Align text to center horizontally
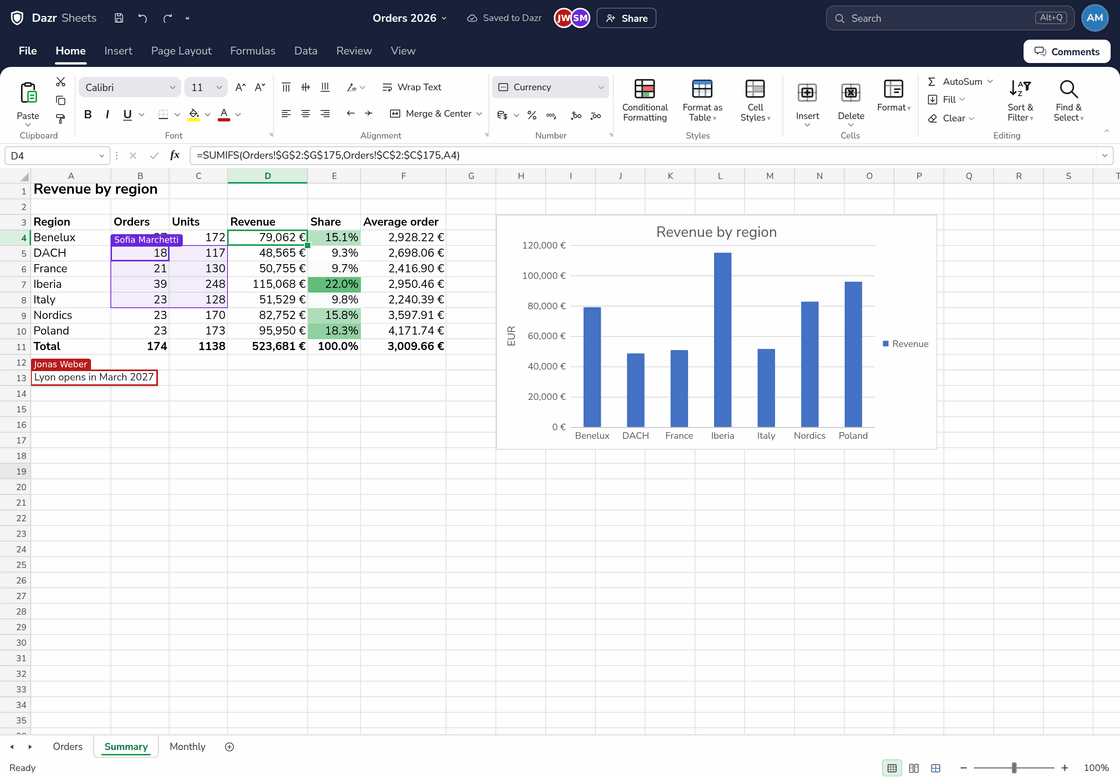This screenshot has width=1120, height=778. (306, 114)
